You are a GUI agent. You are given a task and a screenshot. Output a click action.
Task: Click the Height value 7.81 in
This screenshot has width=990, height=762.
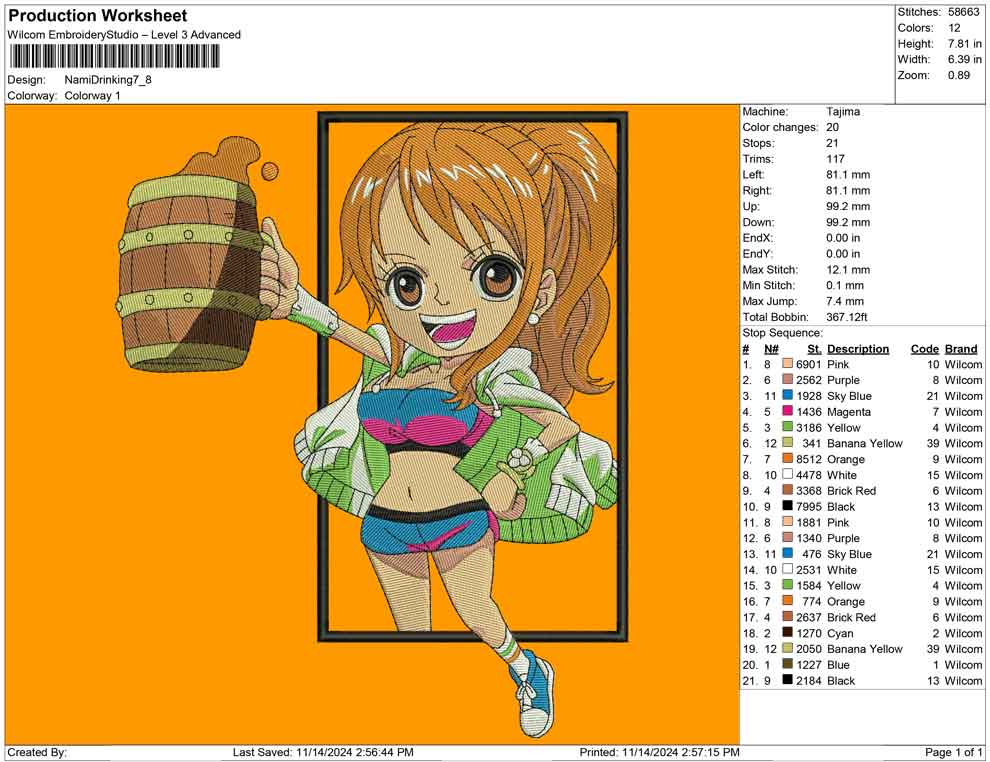tap(965, 44)
